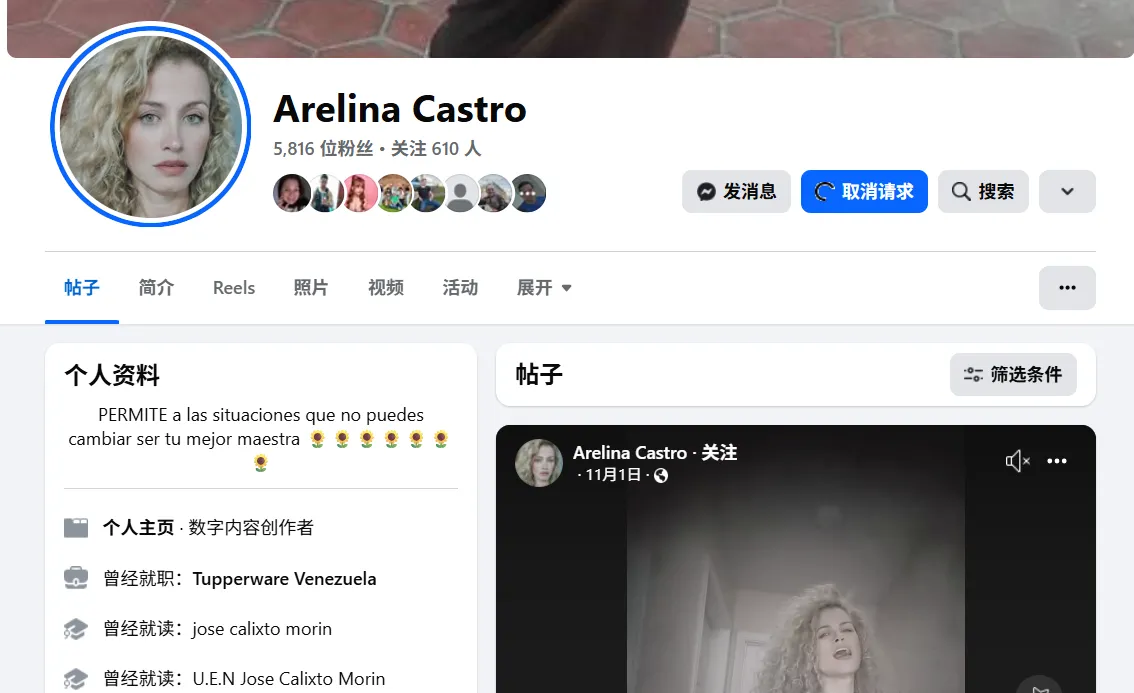This screenshot has width=1134, height=693.
Task: Switch to the 照片 tab
Action: 311,287
